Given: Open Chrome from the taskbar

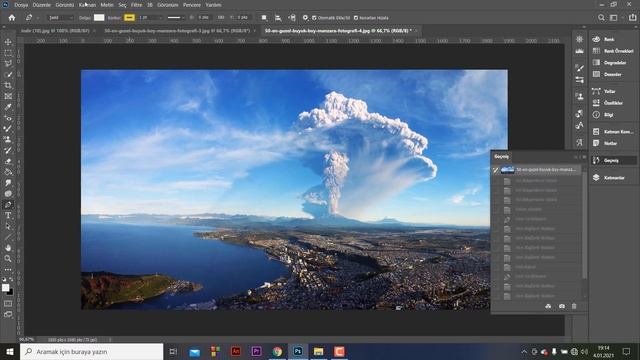Looking at the screenshot, I should pos(277,351).
